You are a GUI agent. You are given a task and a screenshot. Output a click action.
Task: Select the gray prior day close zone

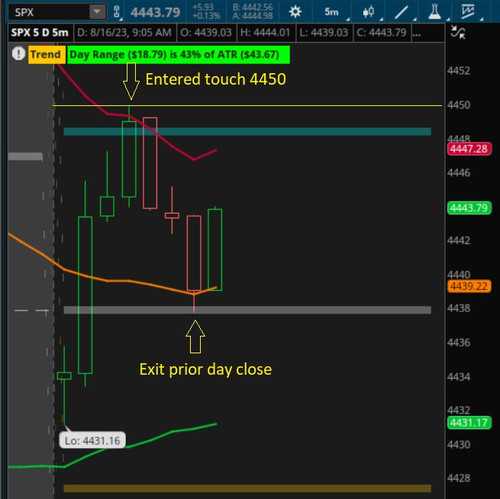click(247, 310)
